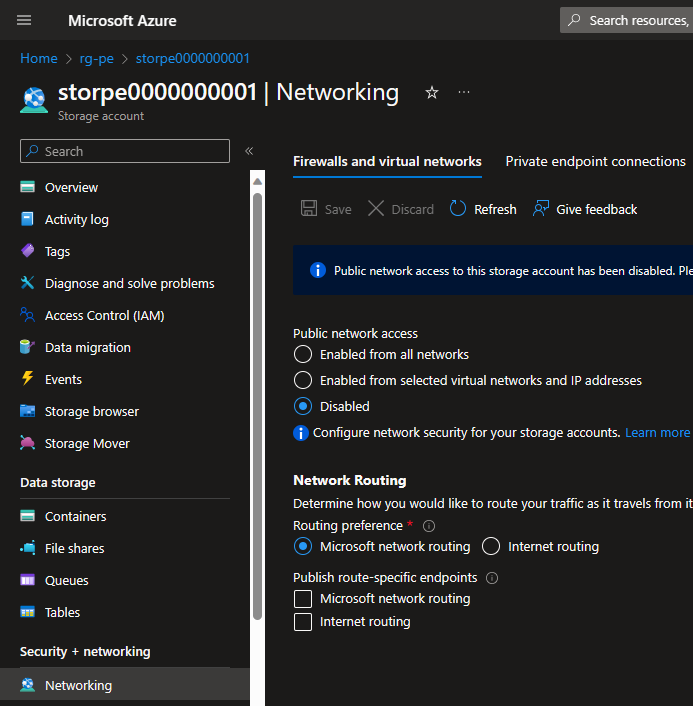
Task: Click the sidebar scrollbar thumb
Action: pos(258,406)
